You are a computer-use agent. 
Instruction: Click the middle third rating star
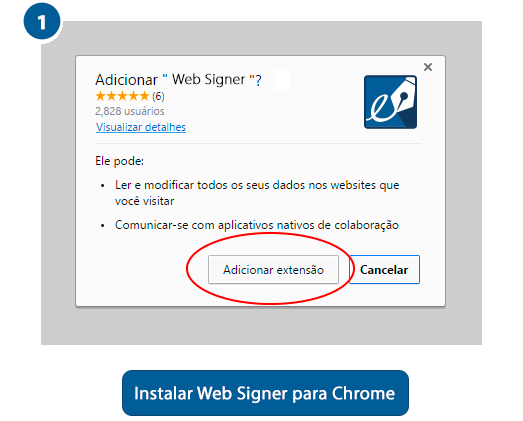coord(122,96)
